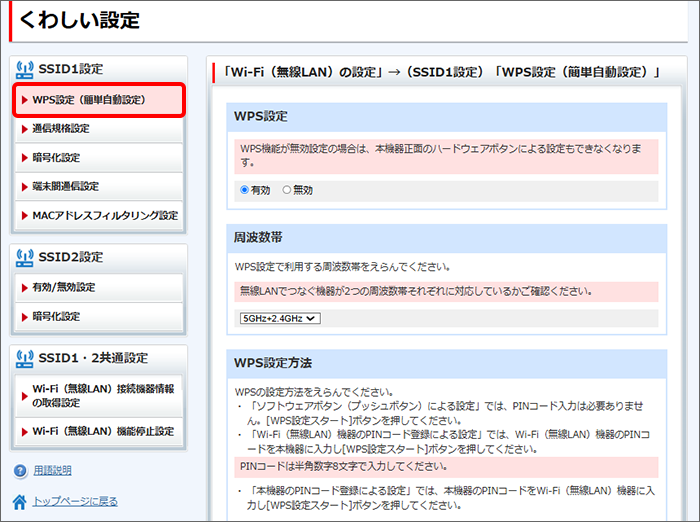Screen dimensions: 700x522
Task: Click the red arrow next to 端末間通信設定
Action: 25,187
